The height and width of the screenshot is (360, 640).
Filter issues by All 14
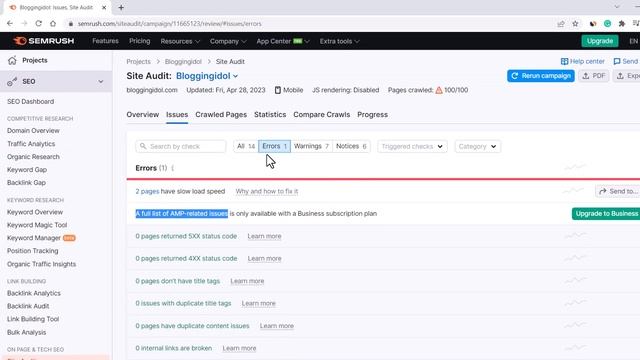pyautogui.click(x=246, y=146)
